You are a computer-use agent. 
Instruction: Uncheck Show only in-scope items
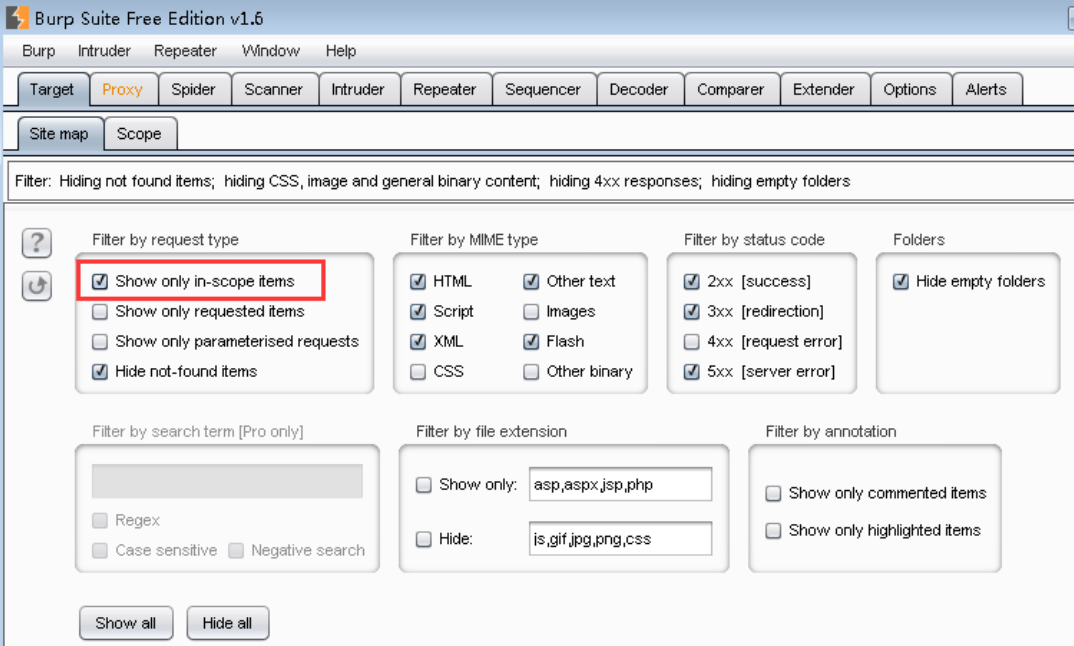[x=100, y=282]
